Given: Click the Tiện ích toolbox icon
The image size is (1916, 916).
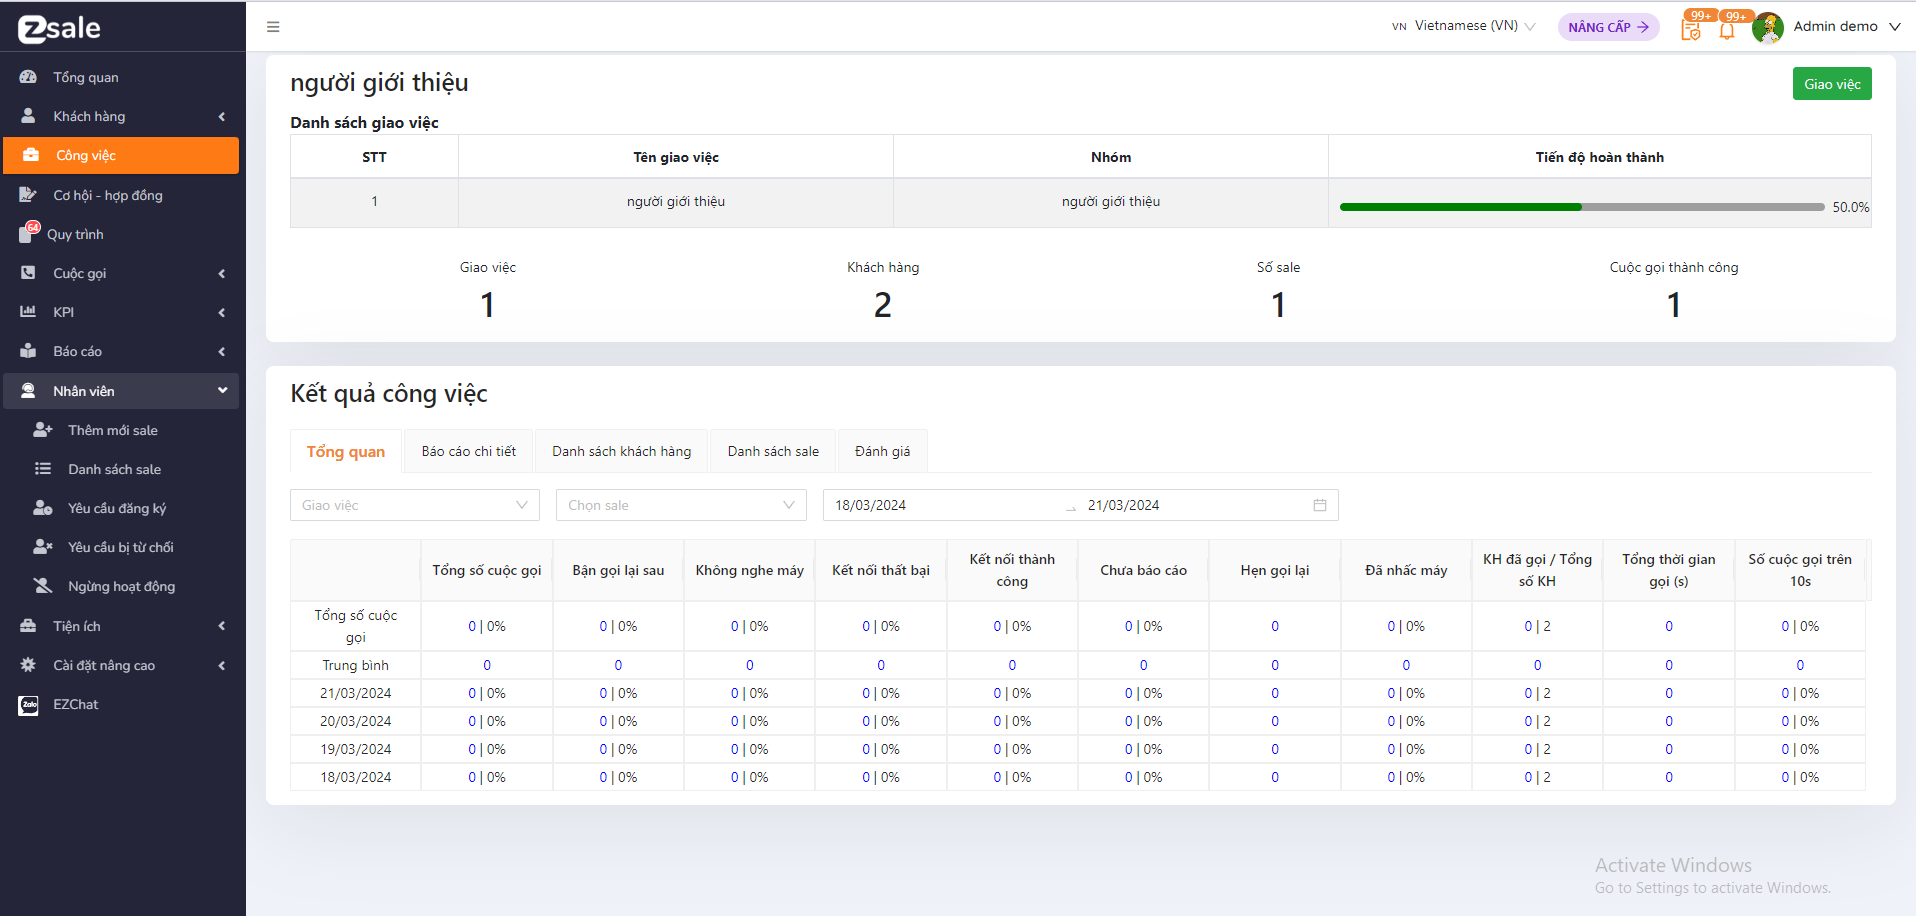Looking at the screenshot, I should (28, 626).
